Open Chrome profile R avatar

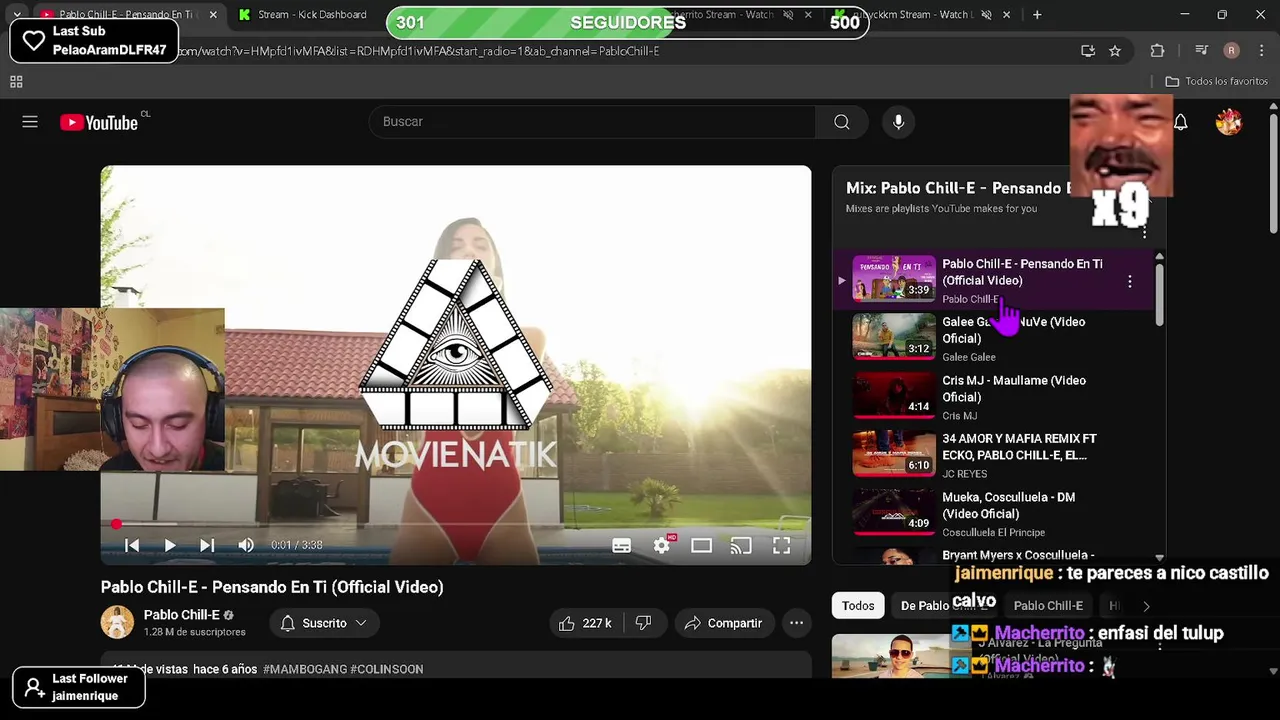pyautogui.click(x=1231, y=51)
